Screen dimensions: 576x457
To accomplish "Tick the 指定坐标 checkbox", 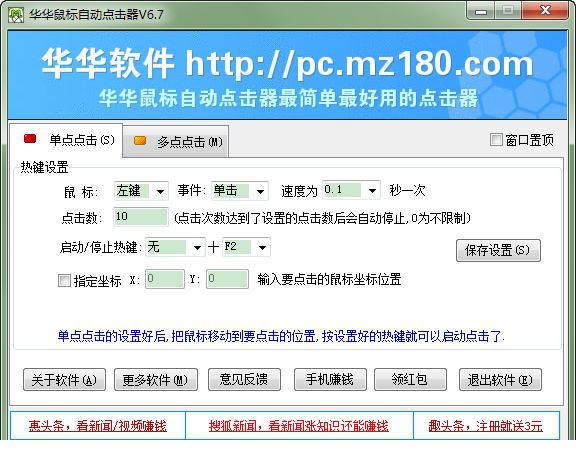I will 64,281.
